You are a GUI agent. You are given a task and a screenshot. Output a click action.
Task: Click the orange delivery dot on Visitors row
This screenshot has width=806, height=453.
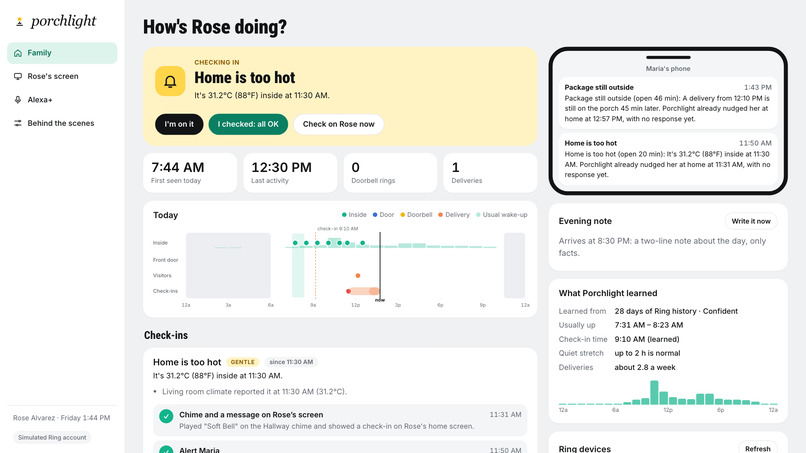(x=358, y=276)
